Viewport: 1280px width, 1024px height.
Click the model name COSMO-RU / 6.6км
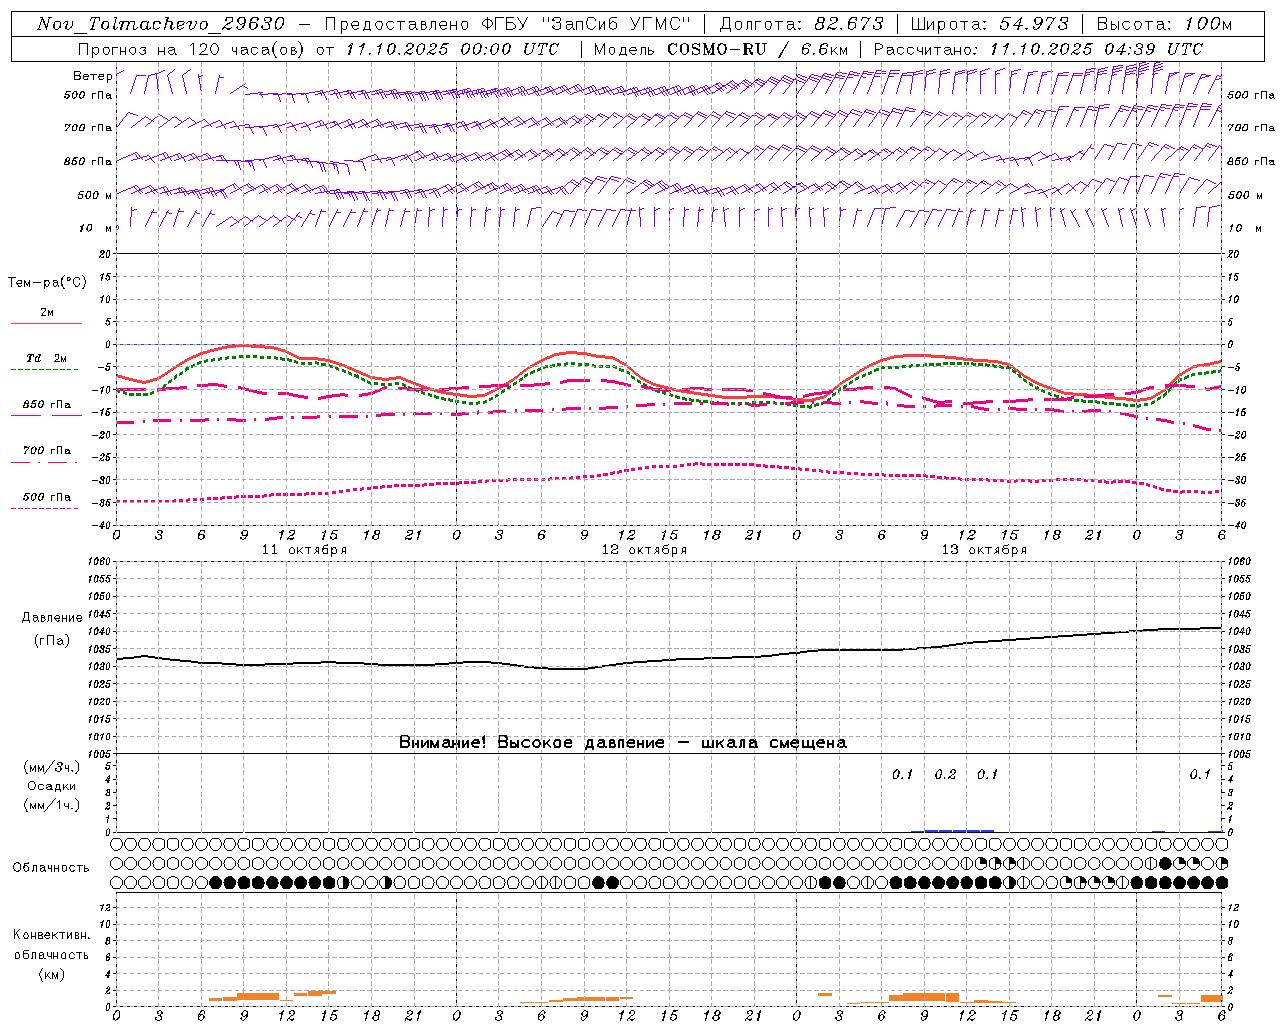click(758, 49)
